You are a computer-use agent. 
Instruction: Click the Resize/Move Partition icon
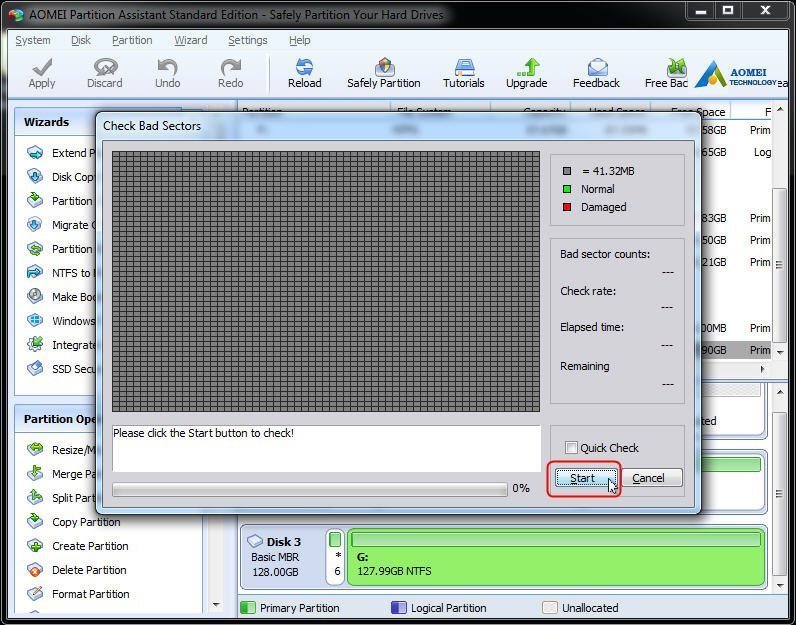point(35,449)
